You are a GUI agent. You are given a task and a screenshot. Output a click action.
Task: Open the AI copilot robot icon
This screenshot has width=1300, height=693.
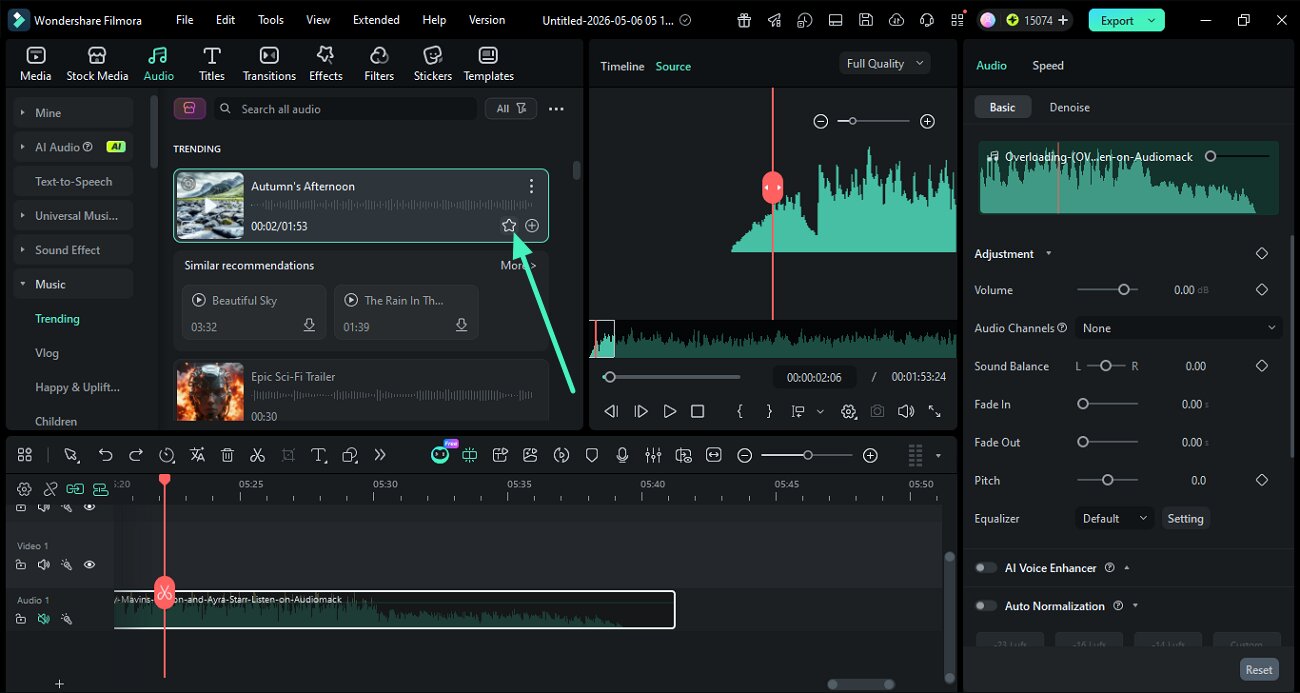coord(440,455)
